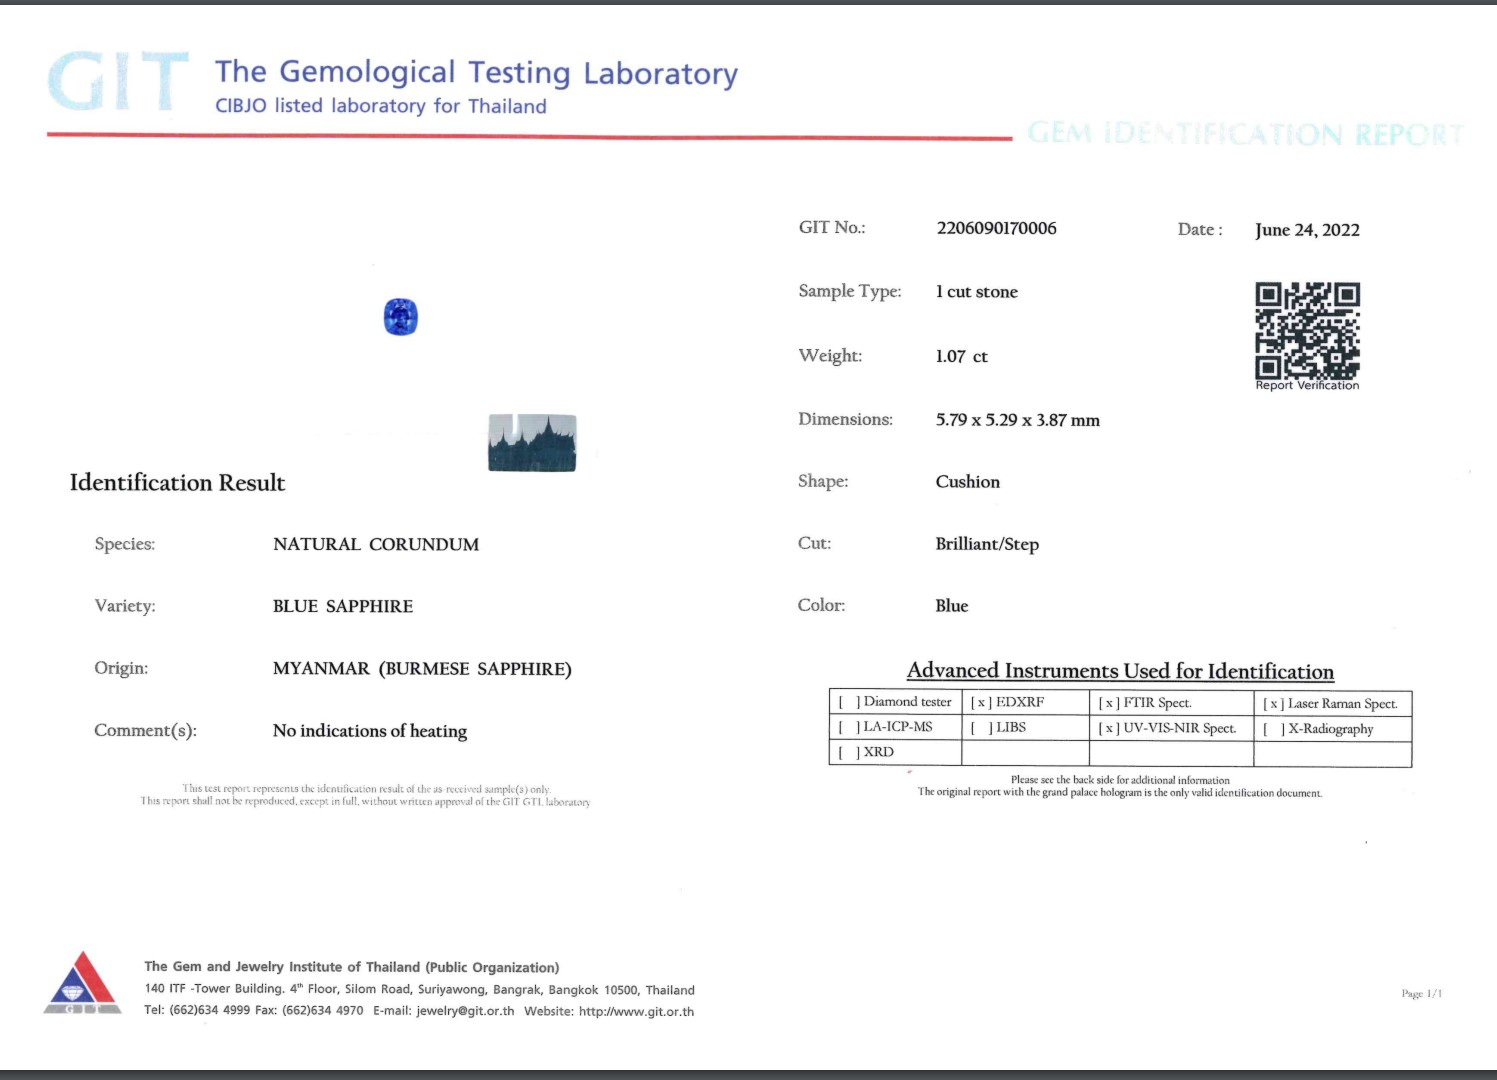Toggle the EDXRF checkbox
Image resolution: width=1497 pixels, height=1080 pixels.
[x=980, y=703]
